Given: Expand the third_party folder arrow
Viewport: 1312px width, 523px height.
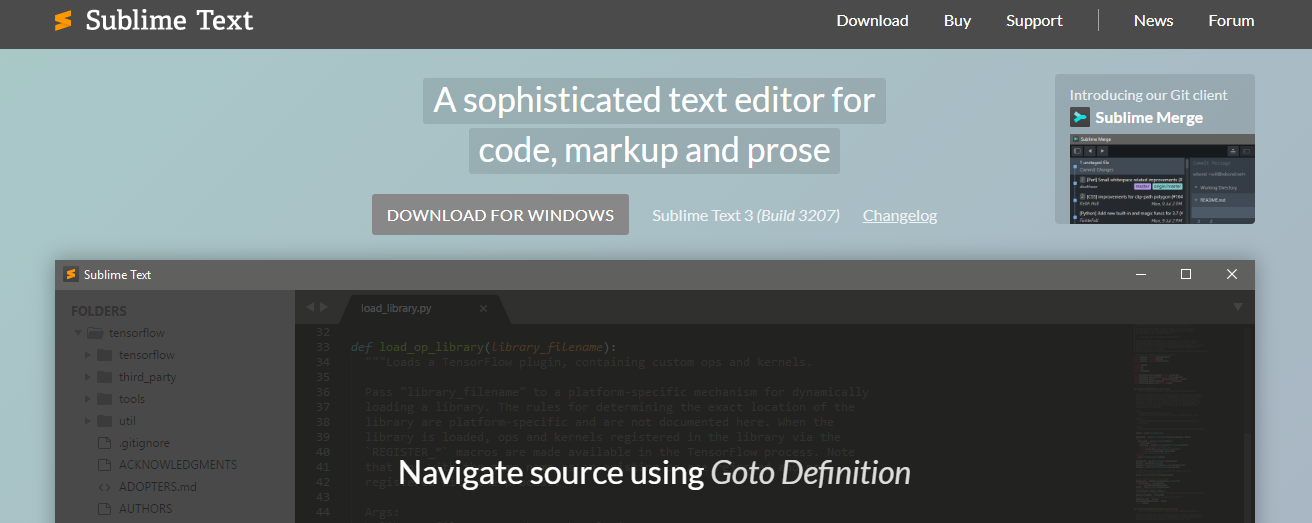Looking at the screenshot, I should pos(88,377).
